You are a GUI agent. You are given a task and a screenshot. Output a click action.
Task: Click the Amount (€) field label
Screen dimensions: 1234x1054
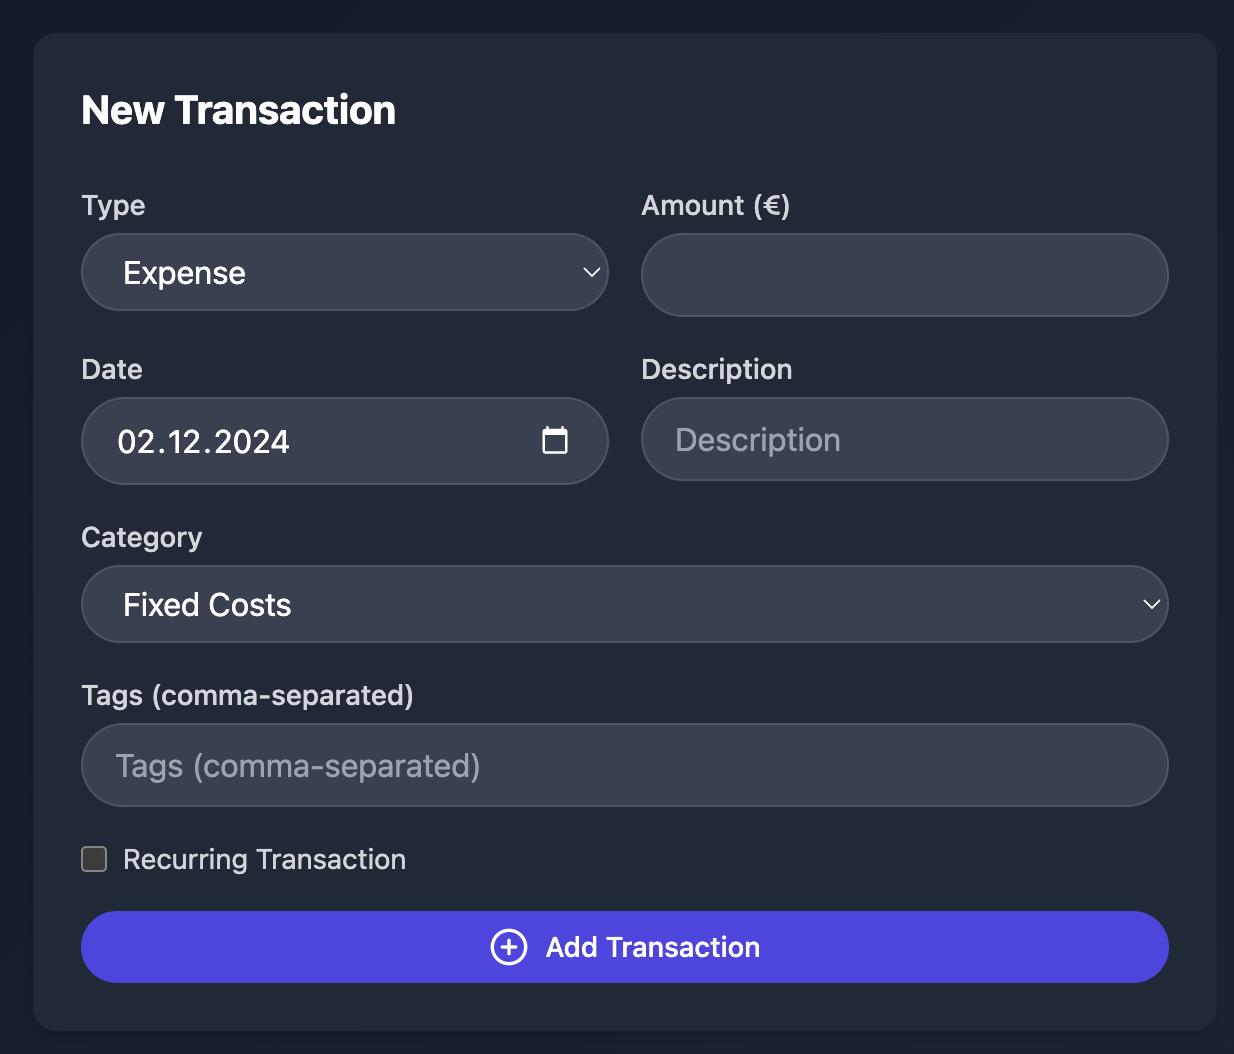(716, 206)
